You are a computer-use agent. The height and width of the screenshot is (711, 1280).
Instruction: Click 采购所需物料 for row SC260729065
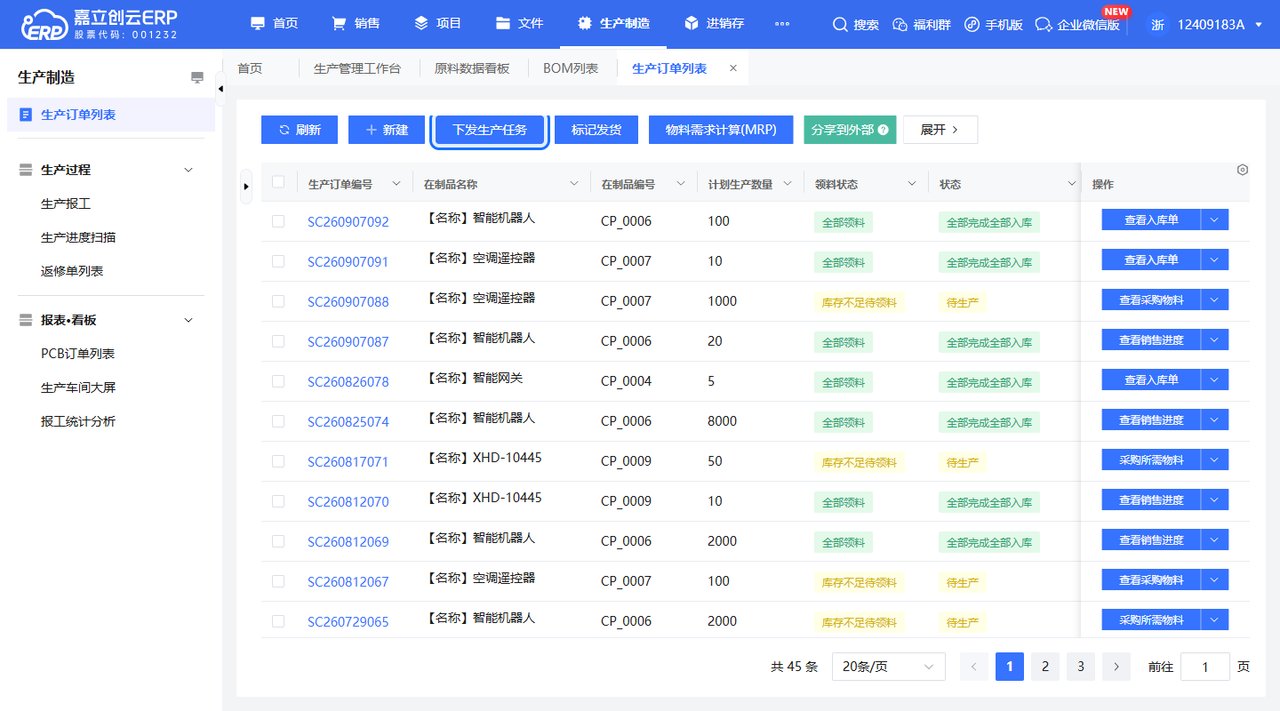click(x=1151, y=620)
